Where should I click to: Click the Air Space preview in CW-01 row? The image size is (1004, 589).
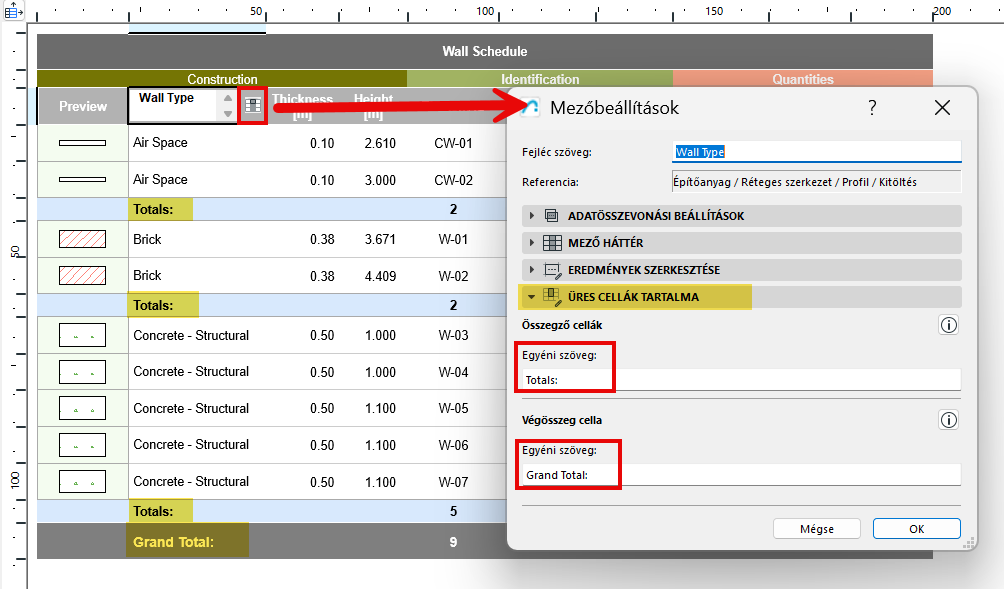pos(83,143)
